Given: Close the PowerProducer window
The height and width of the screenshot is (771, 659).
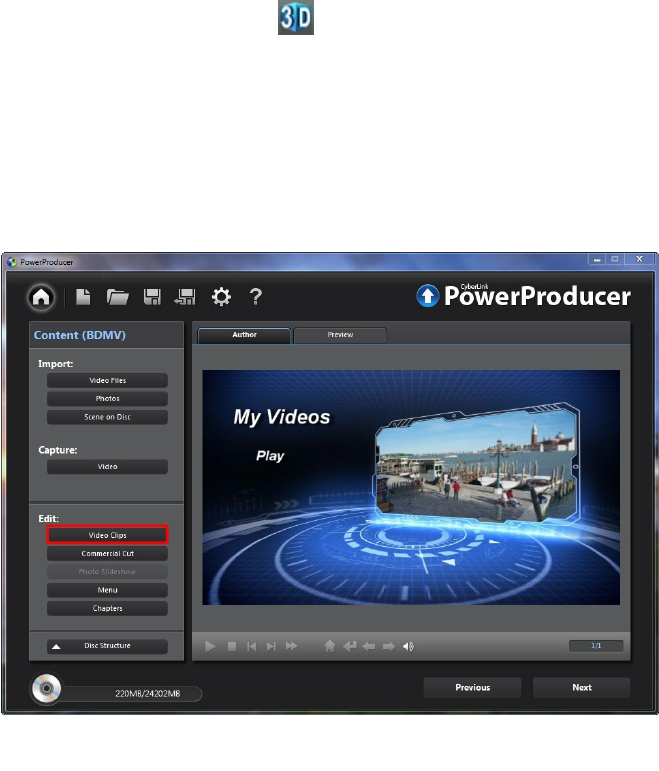Looking at the screenshot, I should pyautogui.click(x=639, y=259).
